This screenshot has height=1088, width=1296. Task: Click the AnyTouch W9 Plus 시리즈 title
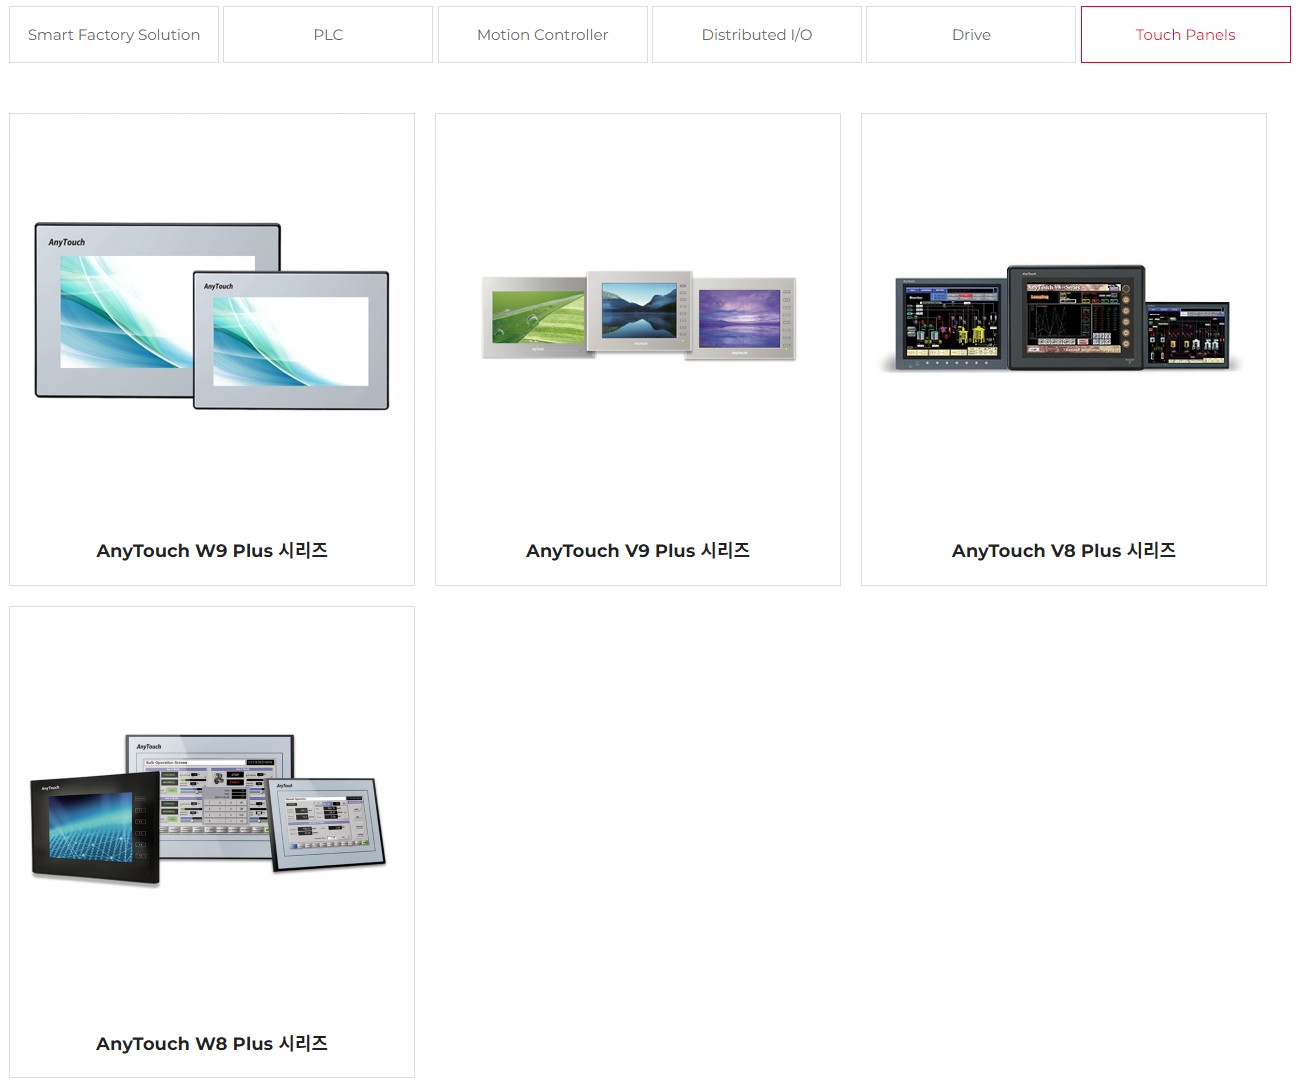point(212,551)
